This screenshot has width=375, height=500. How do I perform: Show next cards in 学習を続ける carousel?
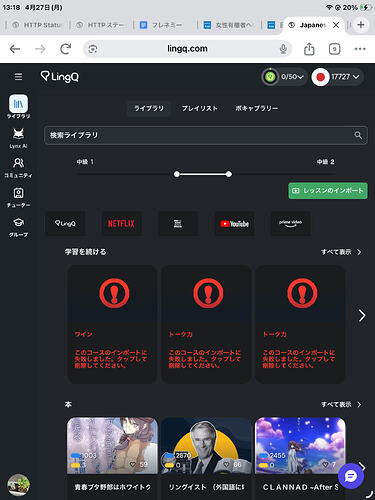(x=362, y=315)
